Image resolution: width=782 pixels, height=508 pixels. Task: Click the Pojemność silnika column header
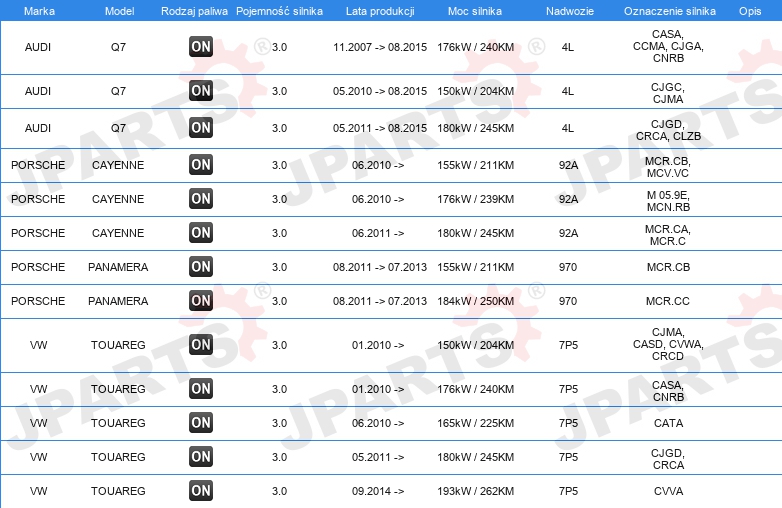coord(279,11)
